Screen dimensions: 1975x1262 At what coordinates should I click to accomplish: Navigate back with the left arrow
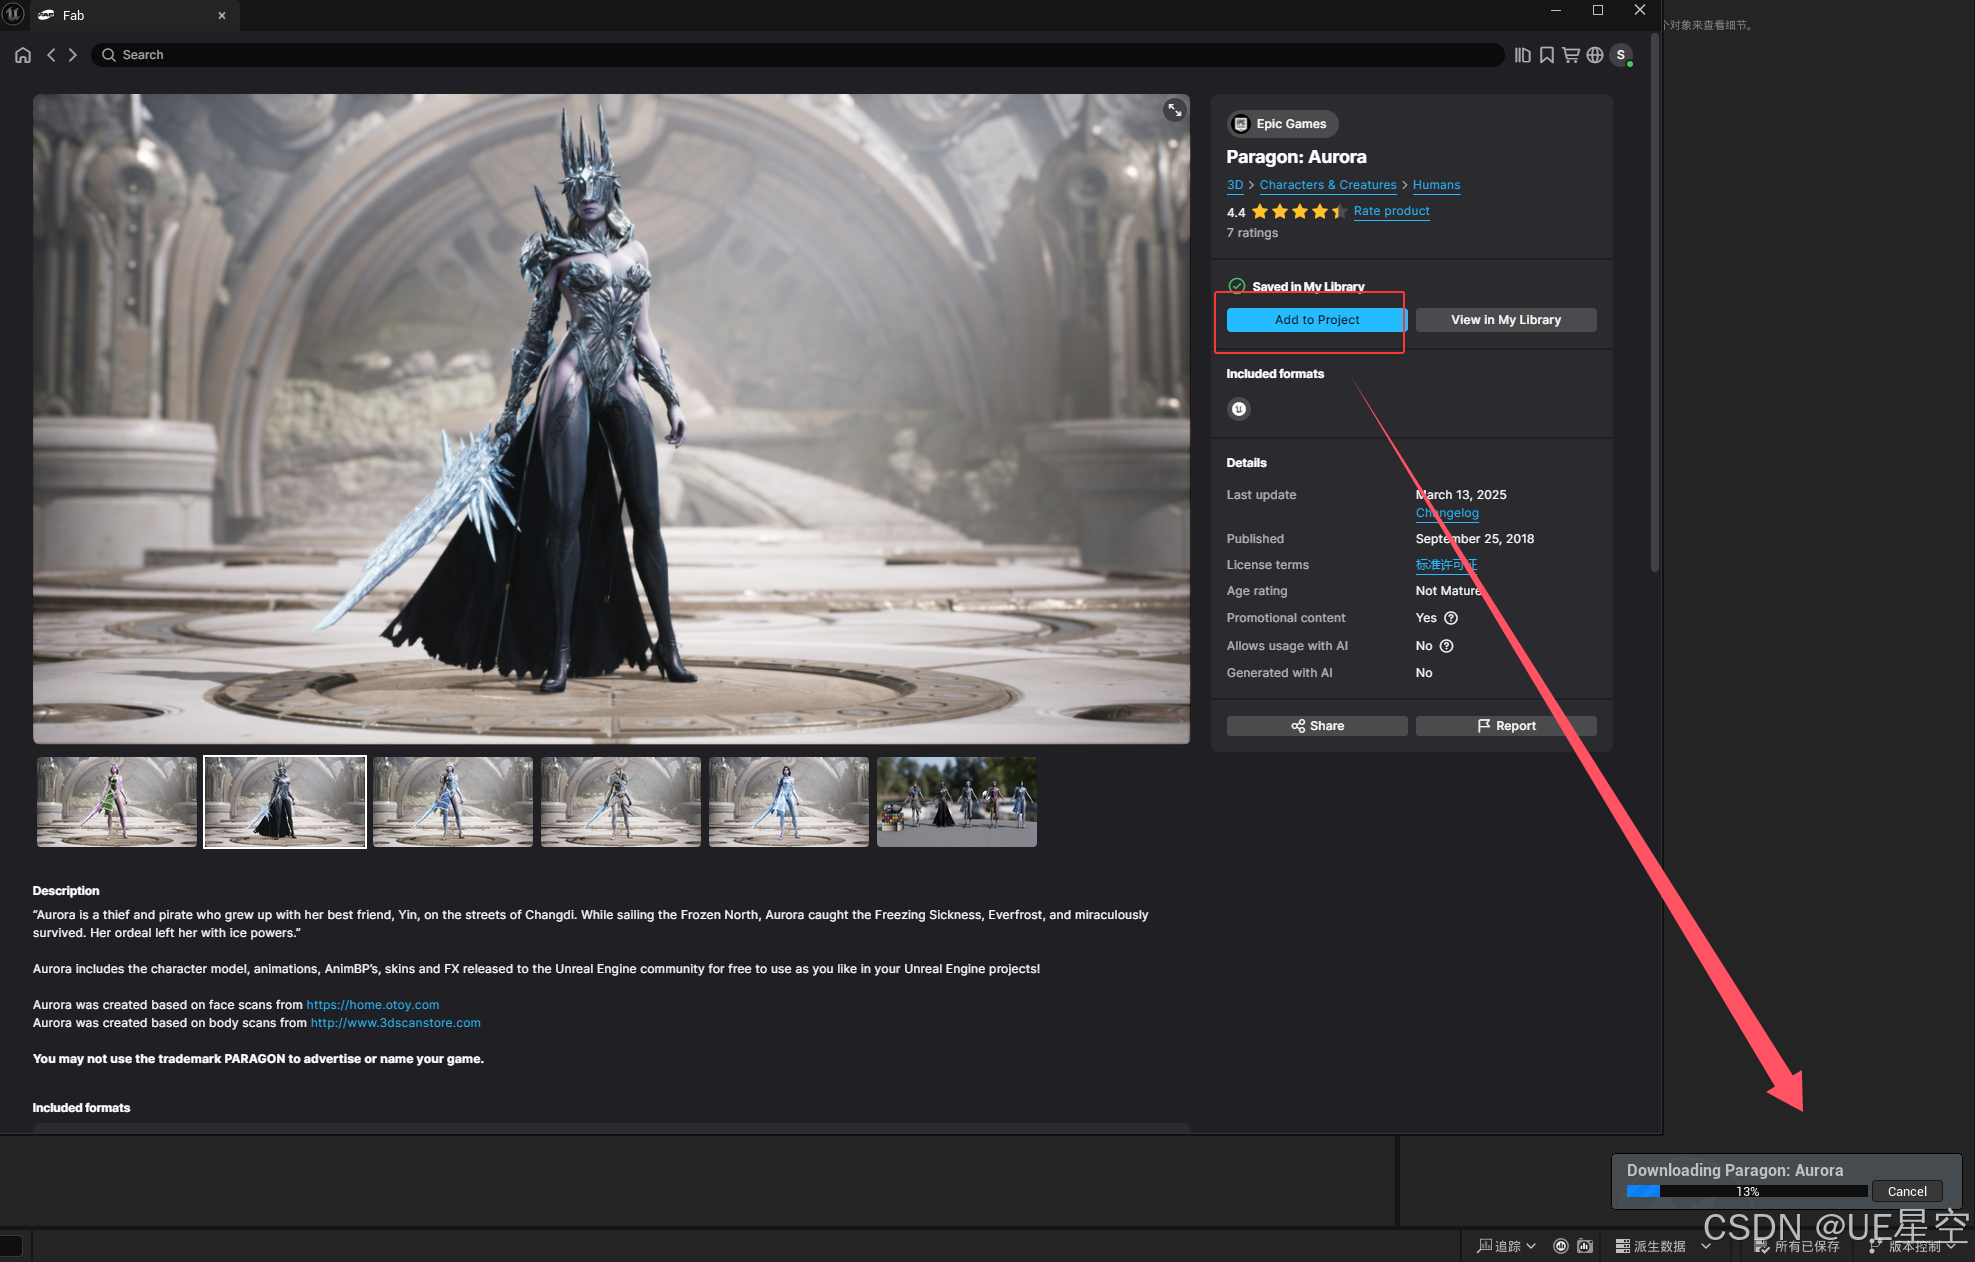(x=51, y=55)
